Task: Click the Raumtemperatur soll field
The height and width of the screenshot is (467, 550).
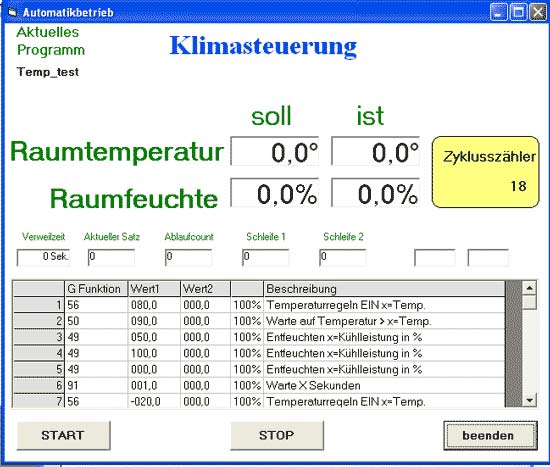Action: pos(275,151)
